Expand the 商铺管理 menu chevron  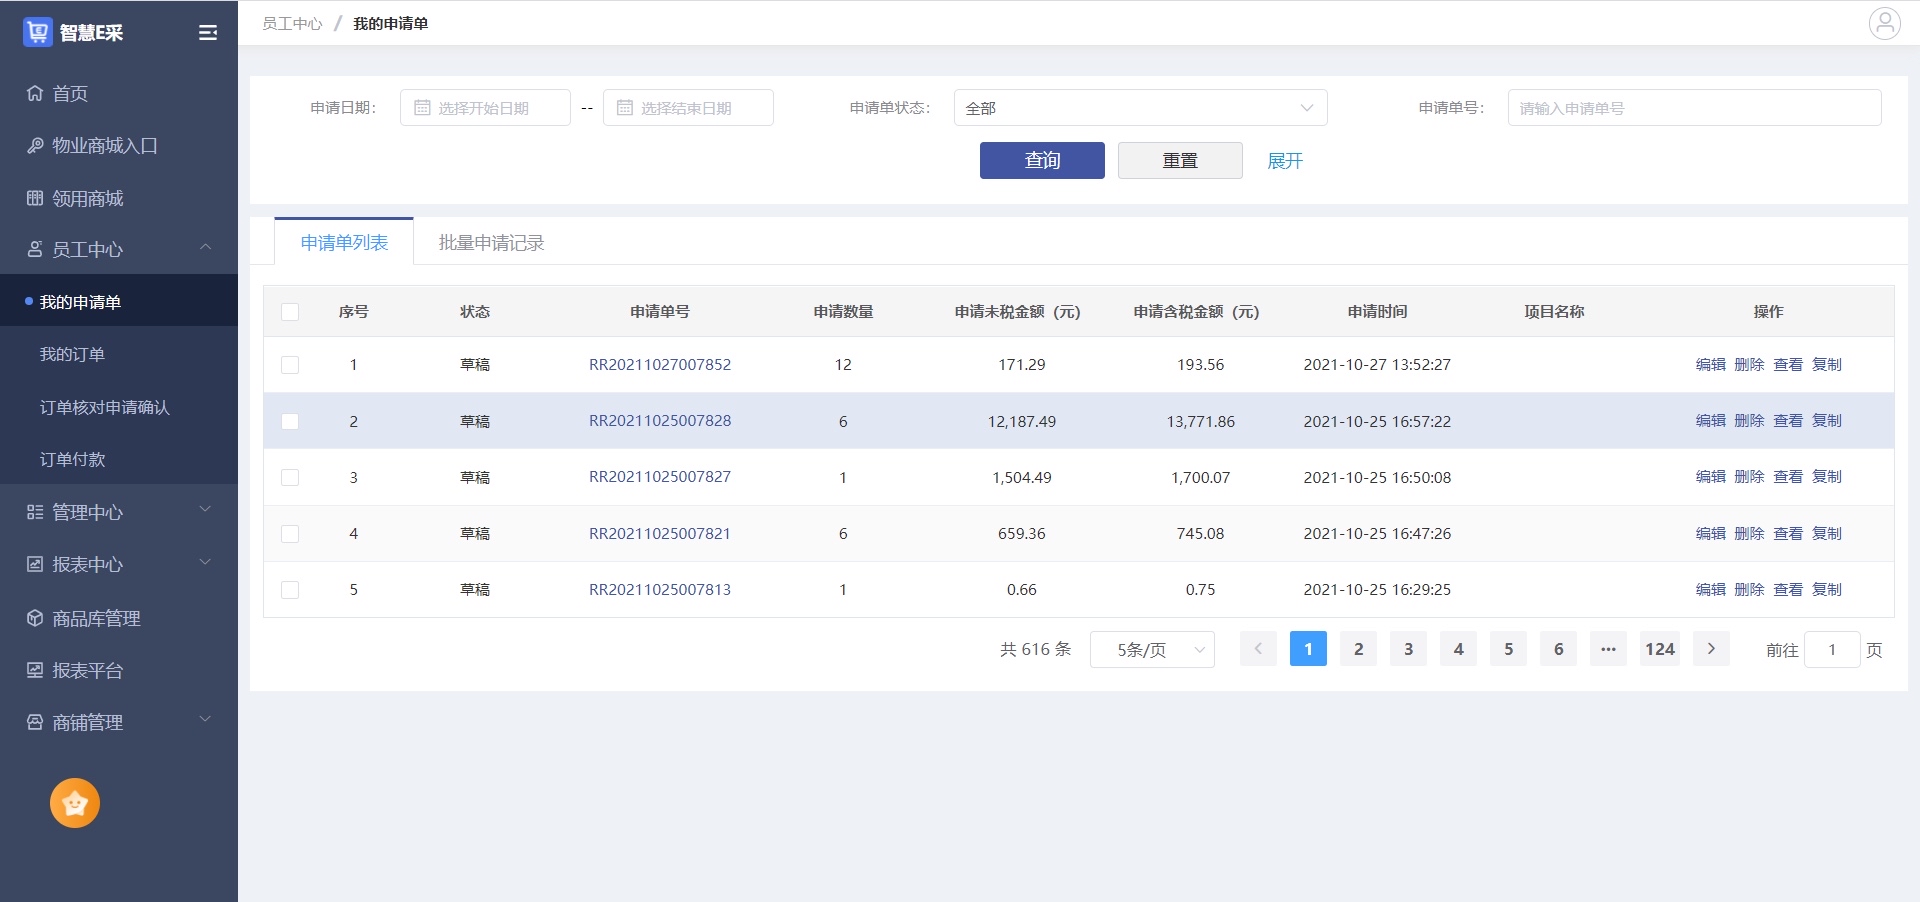point(206,720)
